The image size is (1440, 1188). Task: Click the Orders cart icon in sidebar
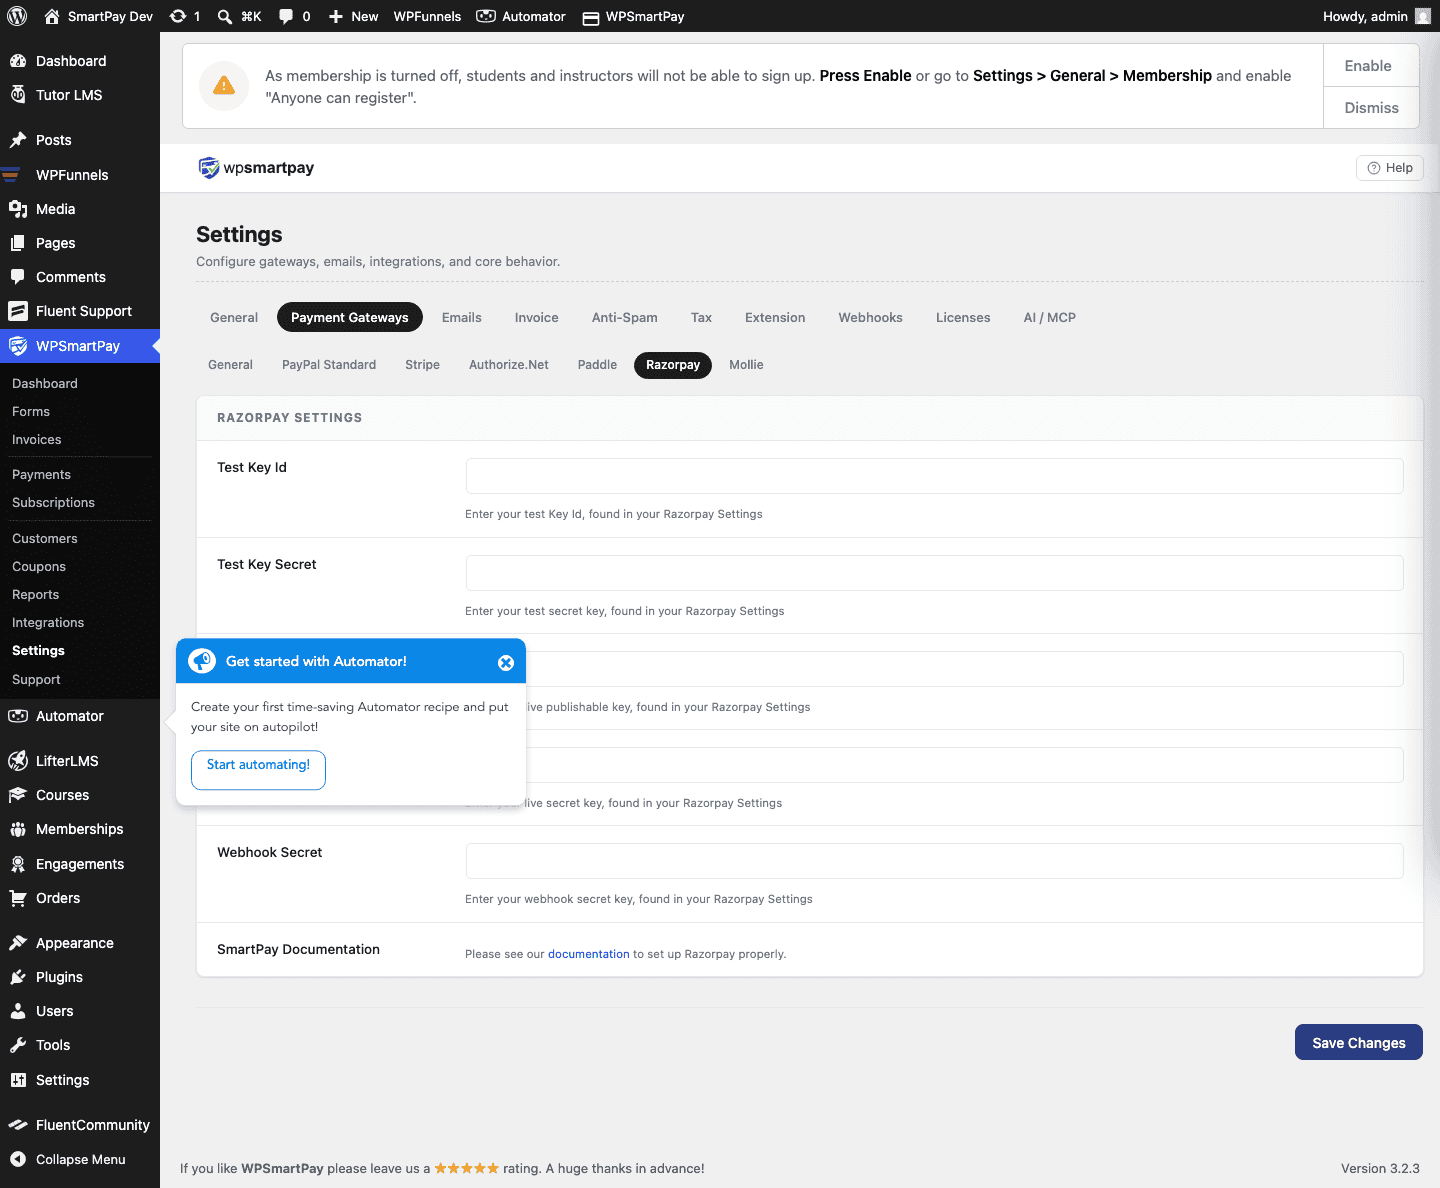[x=18, y=898]
